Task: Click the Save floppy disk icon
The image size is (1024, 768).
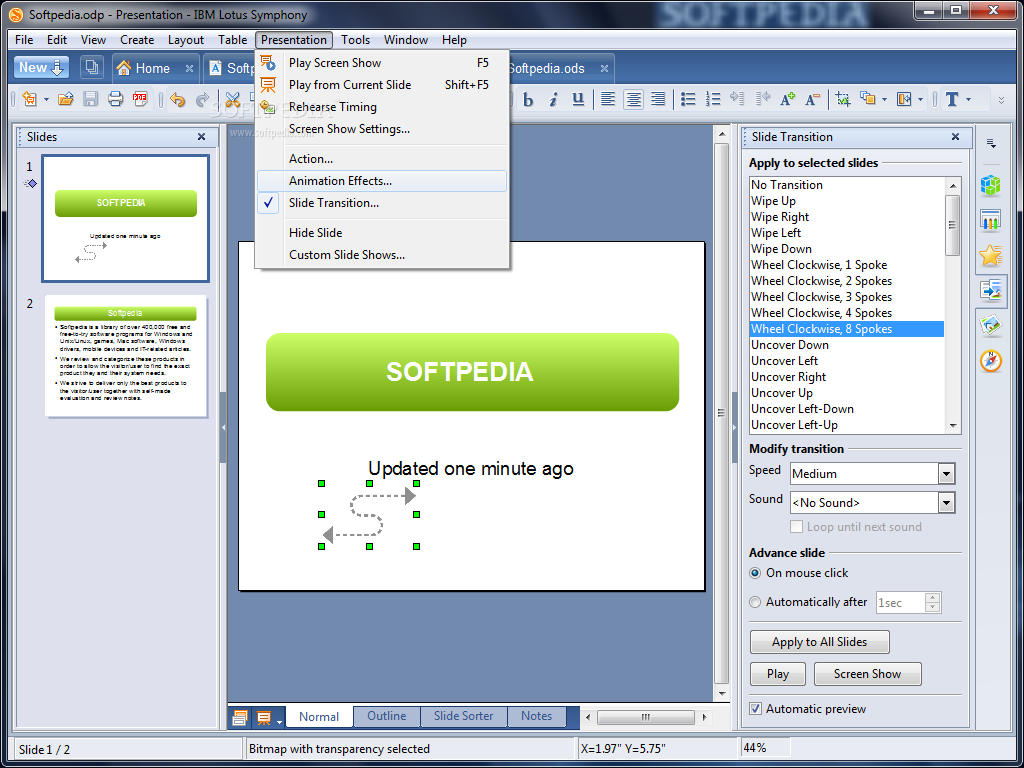Action: [x=91, y=99]
